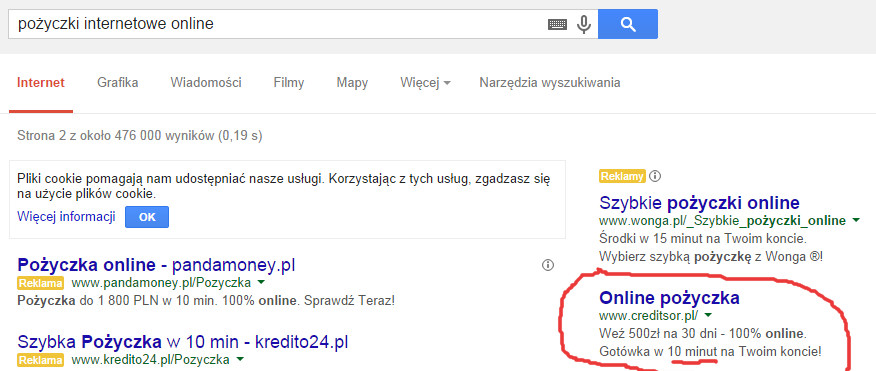Open Szybka Pożyczka w 10 min kredito24.pl
876x371 pixels.
click(x=183, y=341)
